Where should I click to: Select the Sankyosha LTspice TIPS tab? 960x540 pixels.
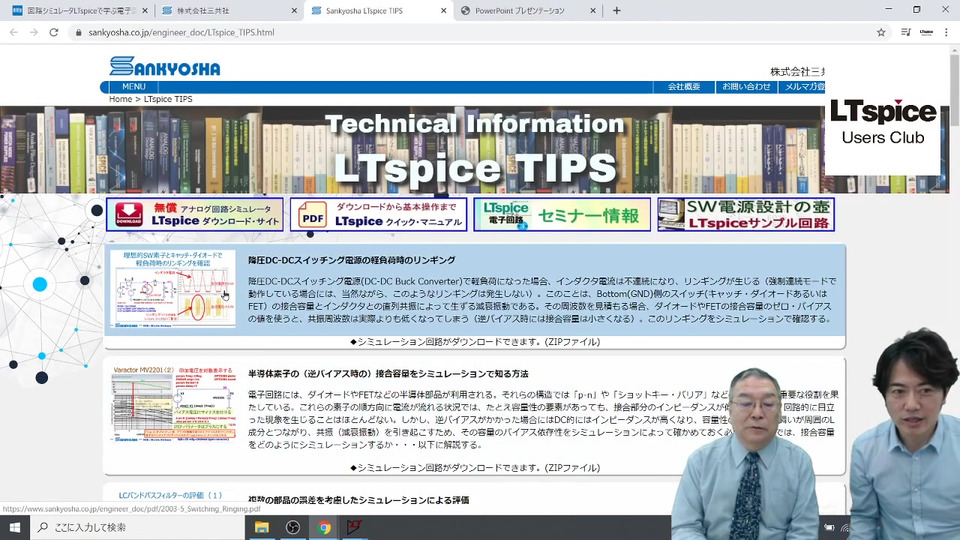click(x=377, y=10)
